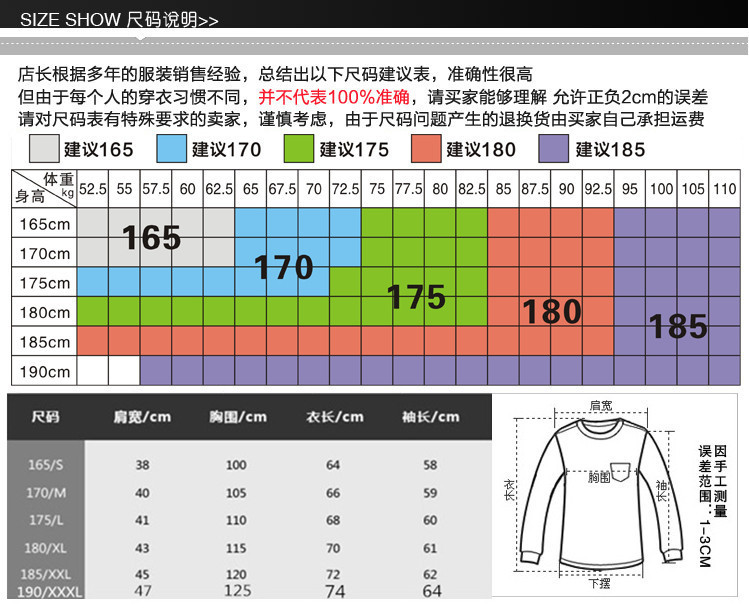
Task: Click the 胸围/cm column header
Action: 238,417
